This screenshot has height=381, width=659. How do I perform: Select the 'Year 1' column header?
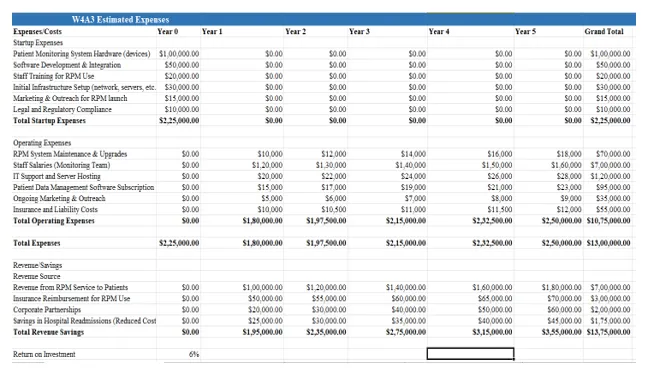212,32
